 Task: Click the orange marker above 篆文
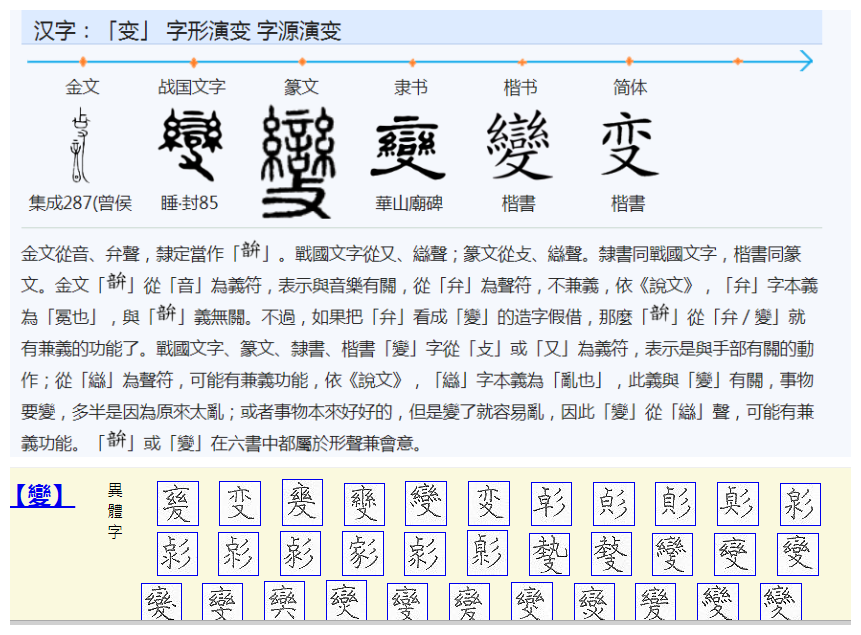click(301, 60)
